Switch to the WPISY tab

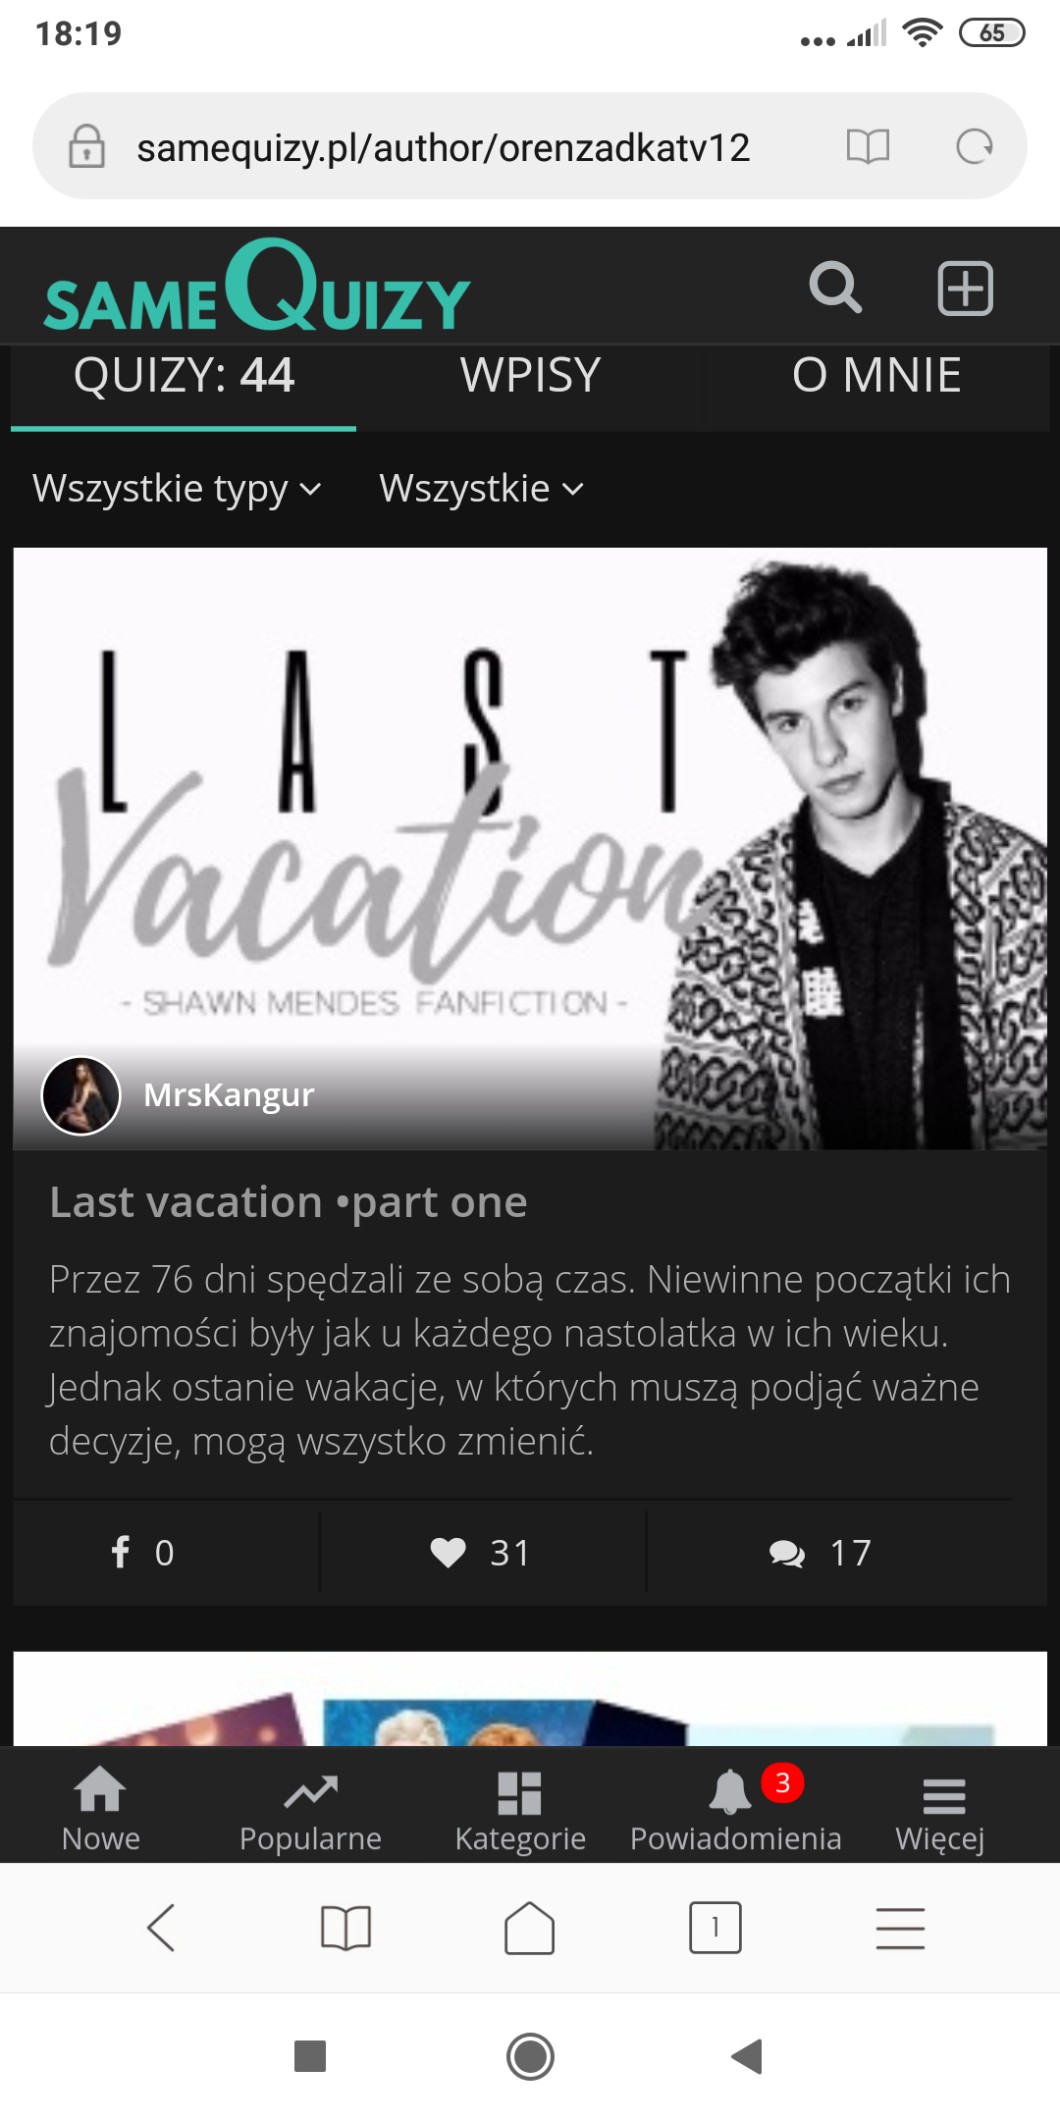530,376
